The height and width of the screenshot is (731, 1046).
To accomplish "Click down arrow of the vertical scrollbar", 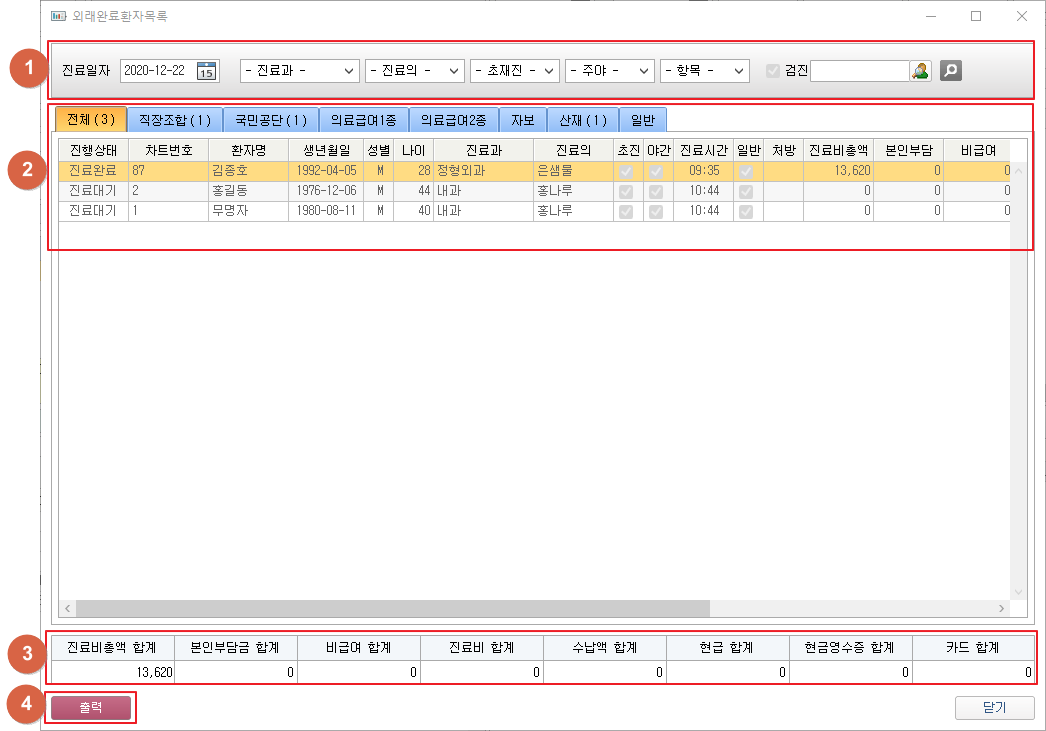I will [1019, 591].
